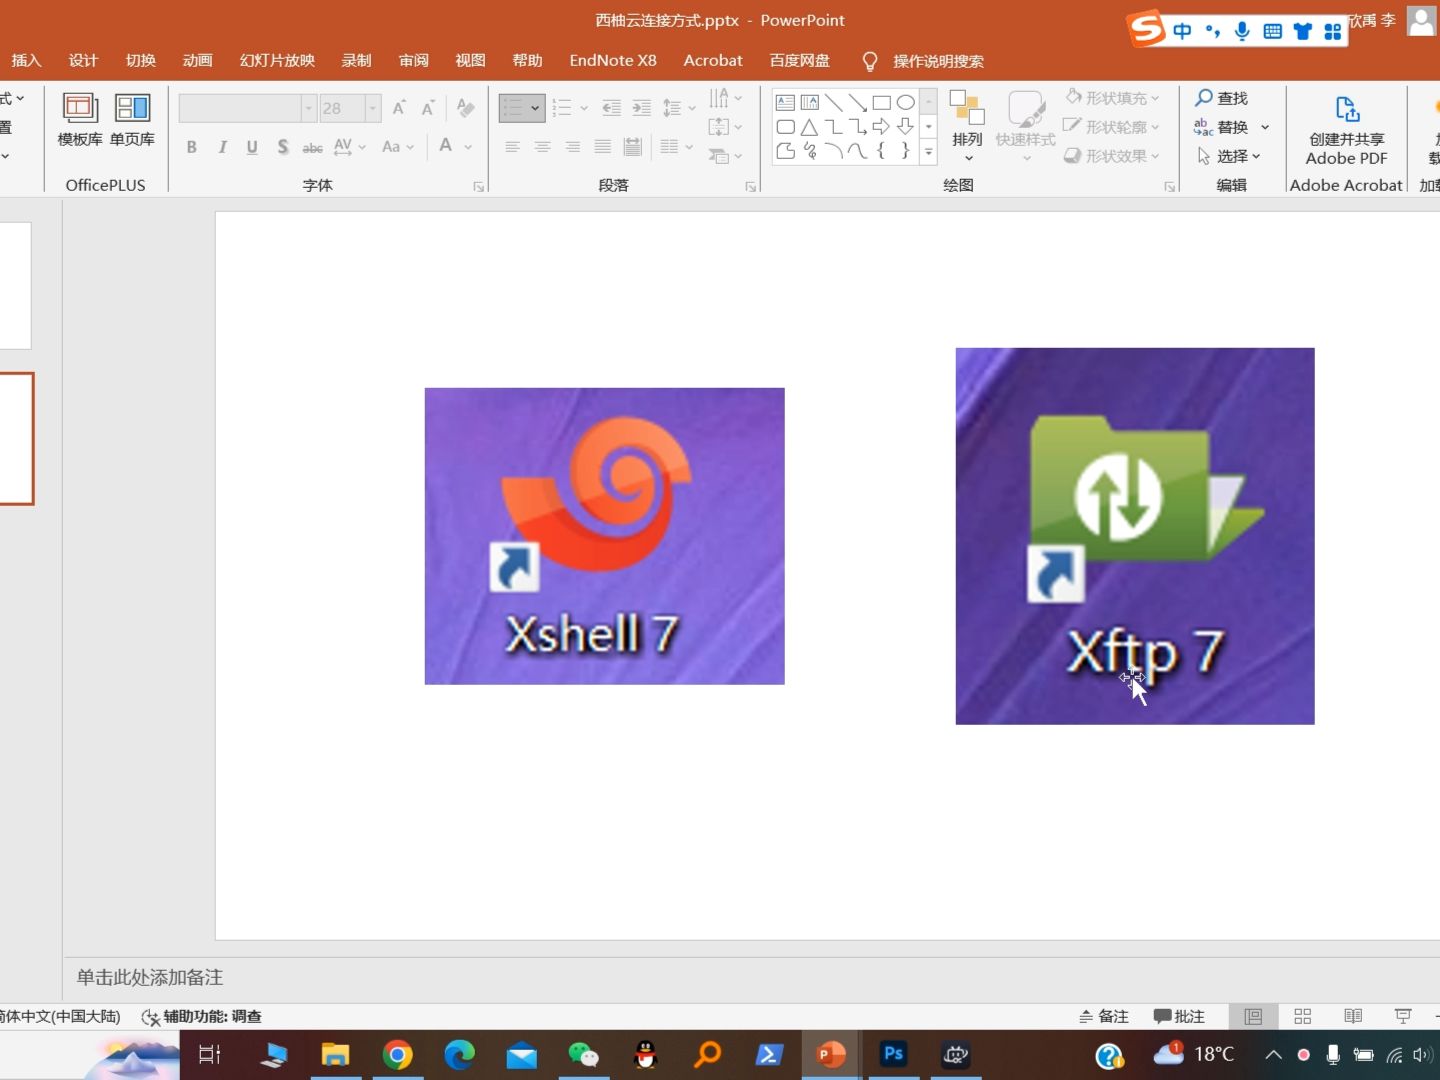Viewport: 1440px width, 1080px height.
Task: Select the Xshell 7 image on slide
Action: coord(604,536)
